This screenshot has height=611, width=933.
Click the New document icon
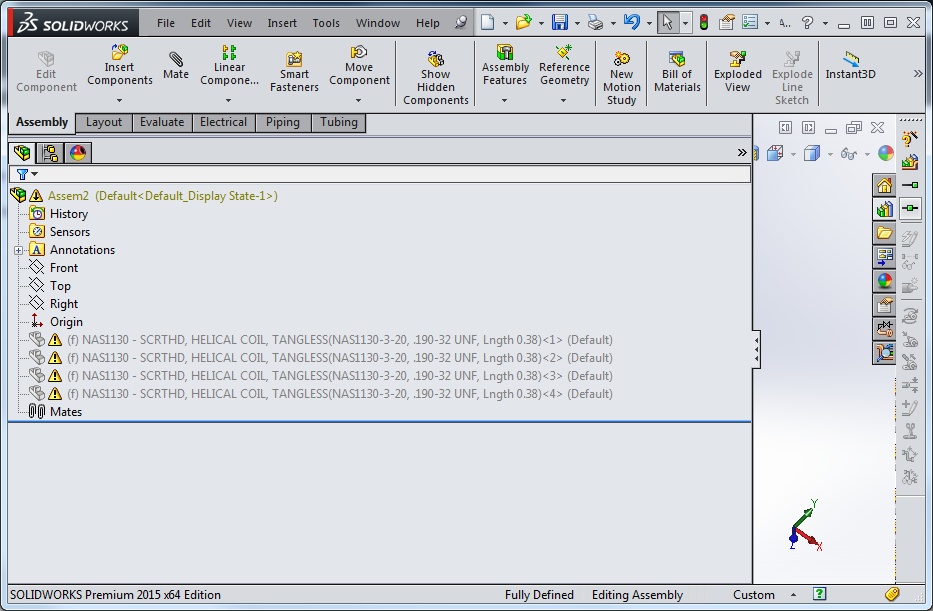(487, 23)
